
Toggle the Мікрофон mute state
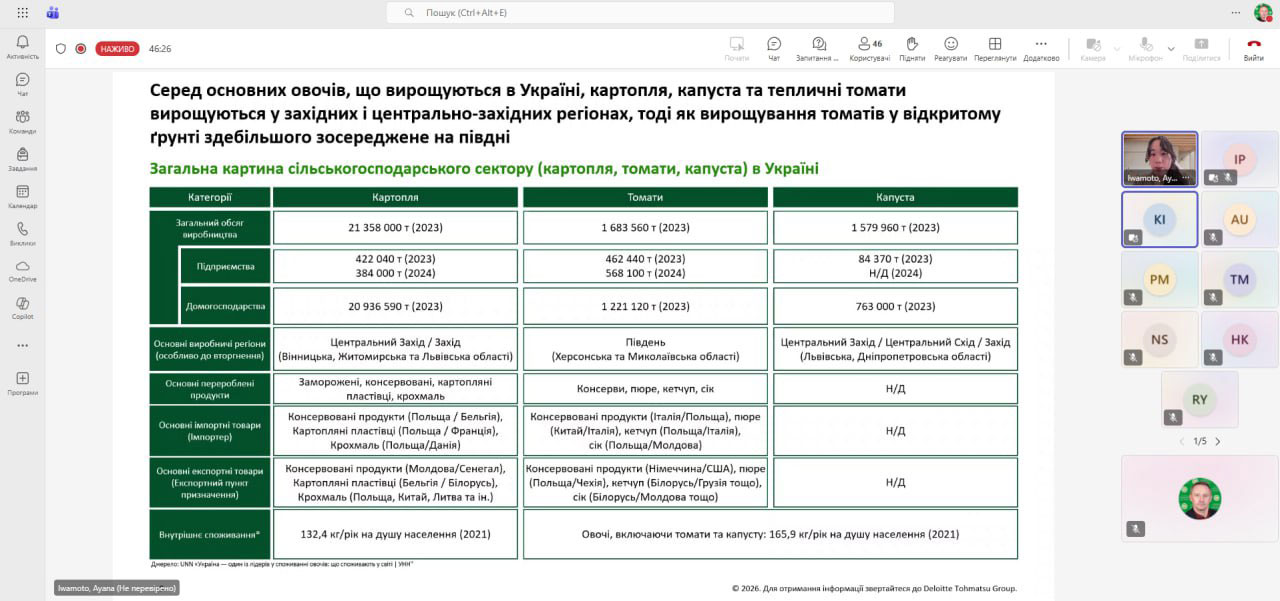pyautogui.click(x=1145, y=48)
